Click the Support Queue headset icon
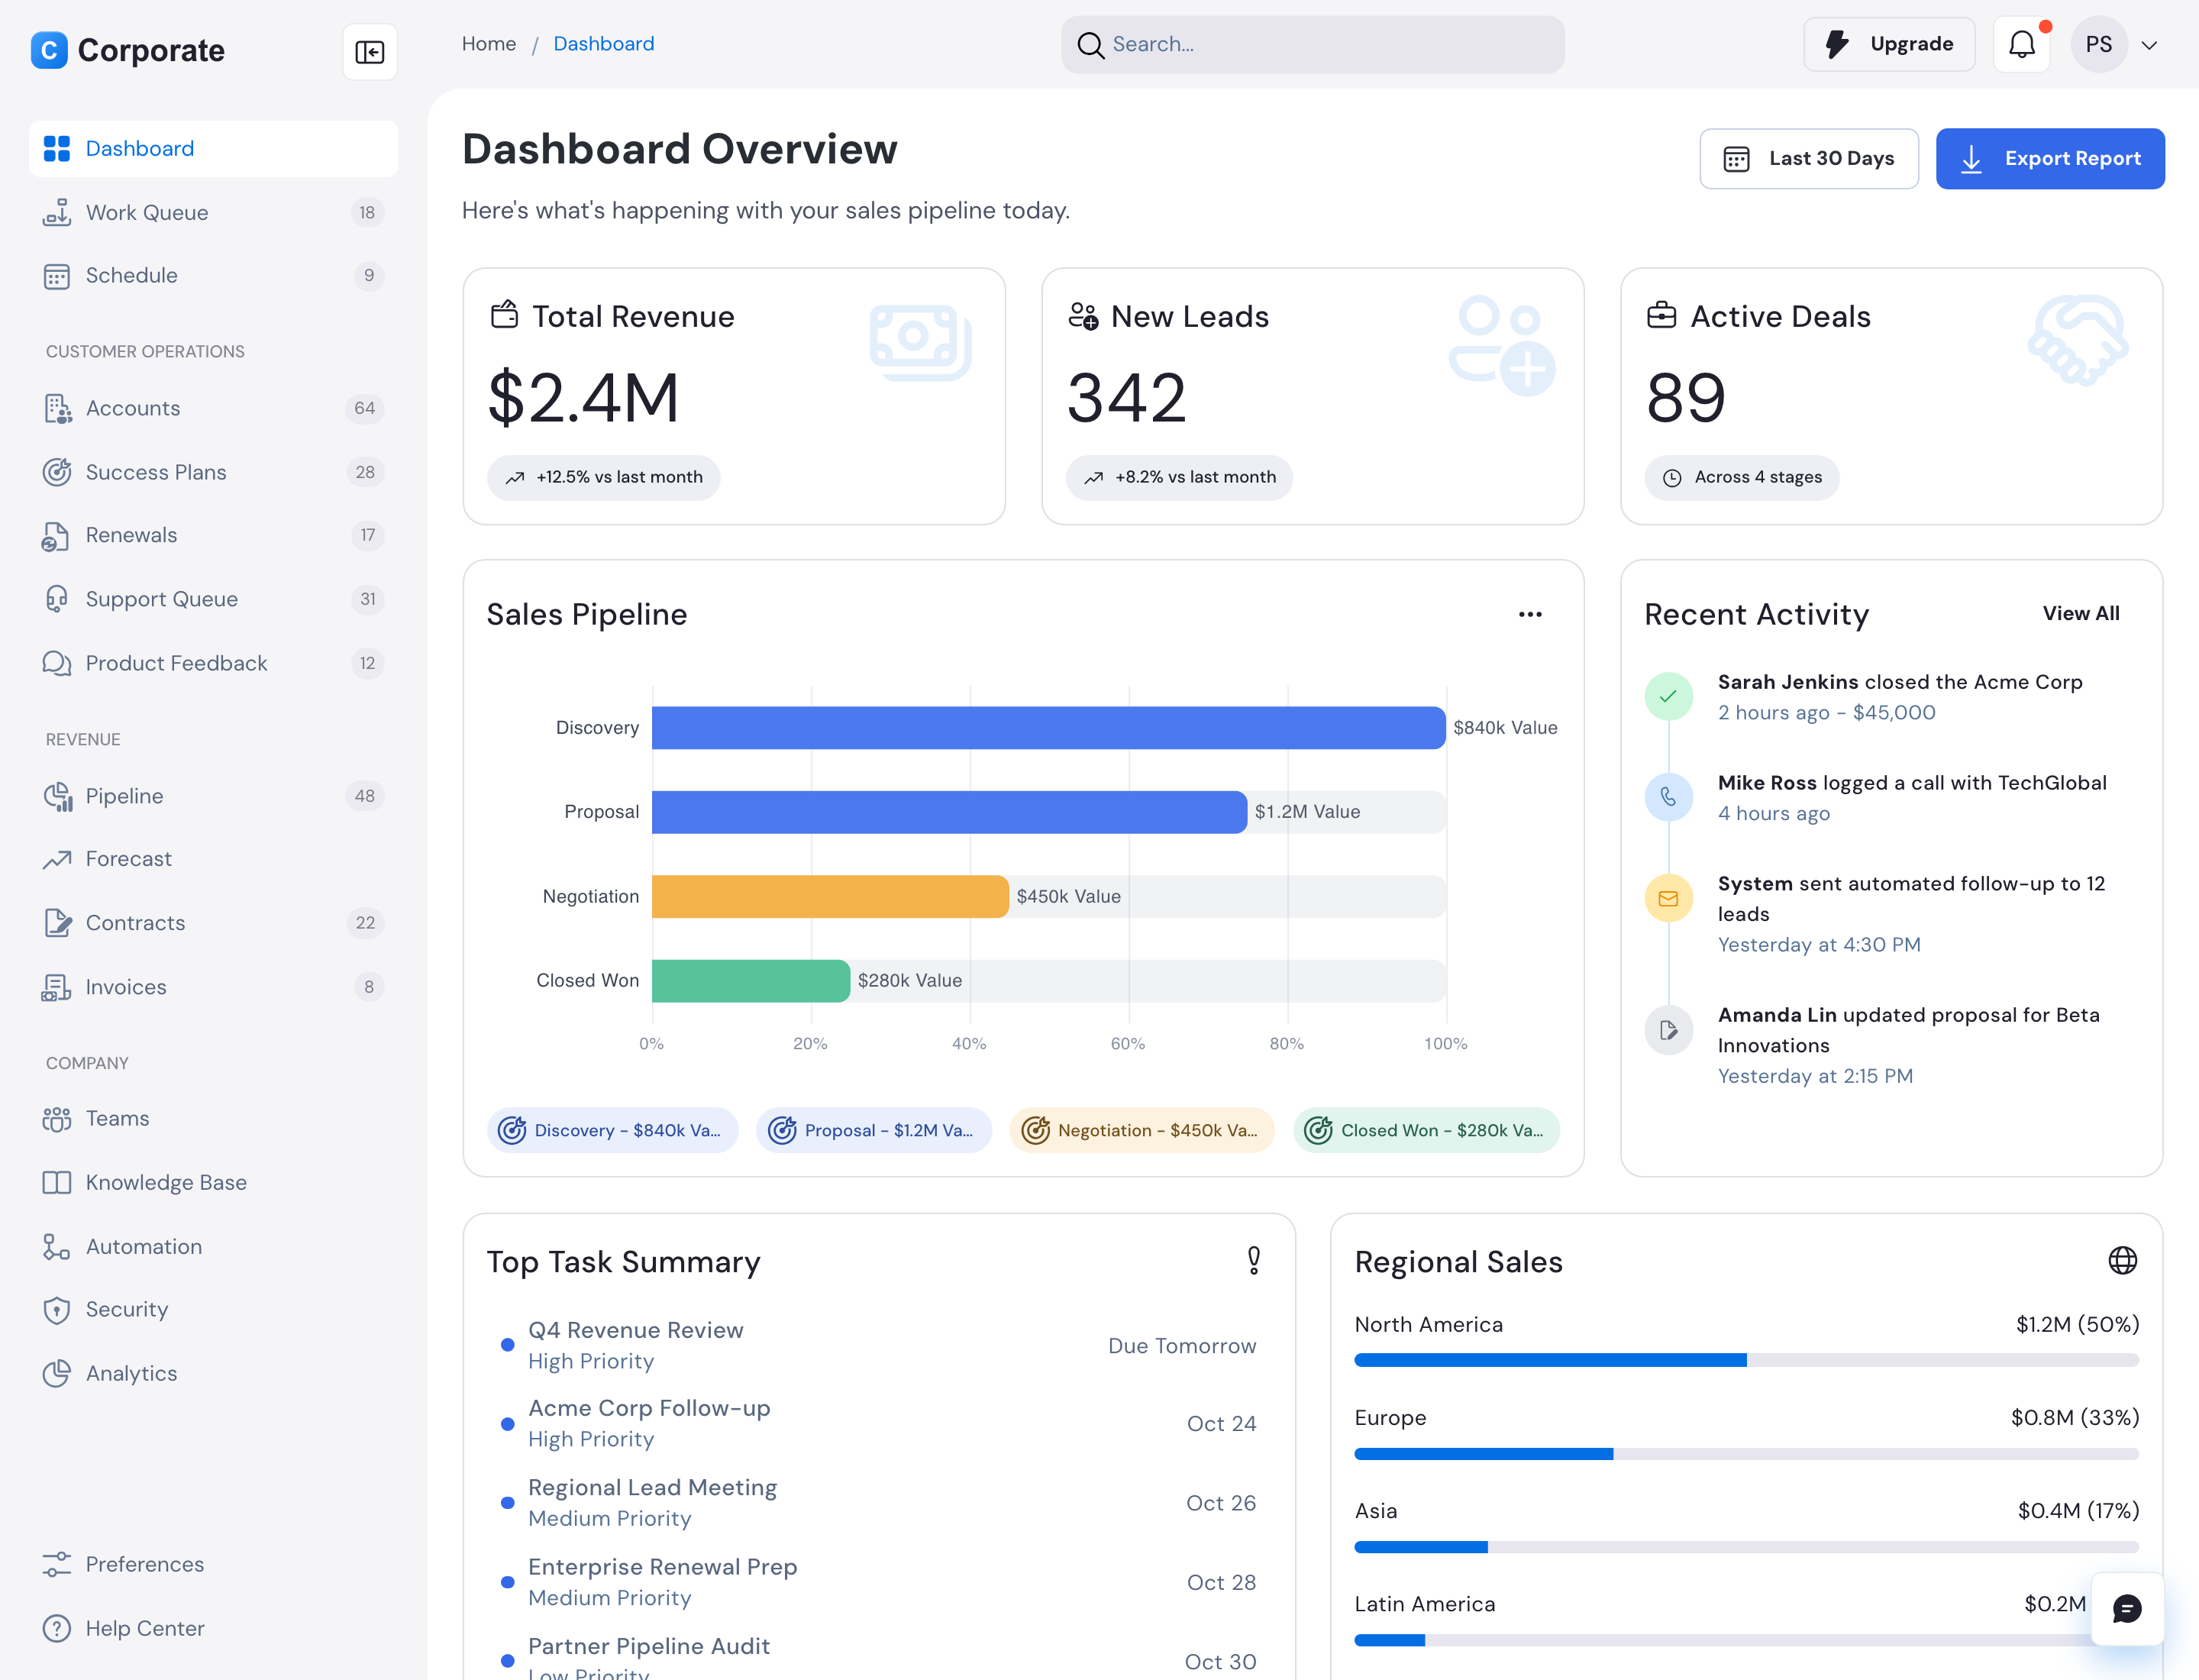Image resolution: width=2199 pixels, height=1680 pixels. (57, 599)
